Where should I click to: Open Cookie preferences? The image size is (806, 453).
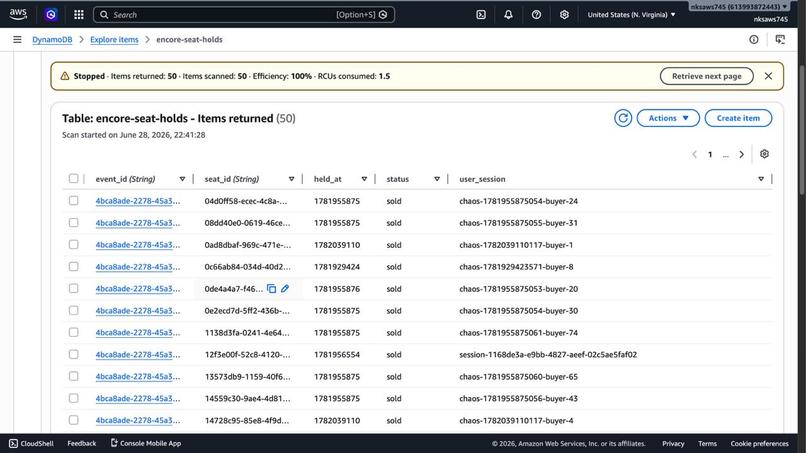(759, 443)
